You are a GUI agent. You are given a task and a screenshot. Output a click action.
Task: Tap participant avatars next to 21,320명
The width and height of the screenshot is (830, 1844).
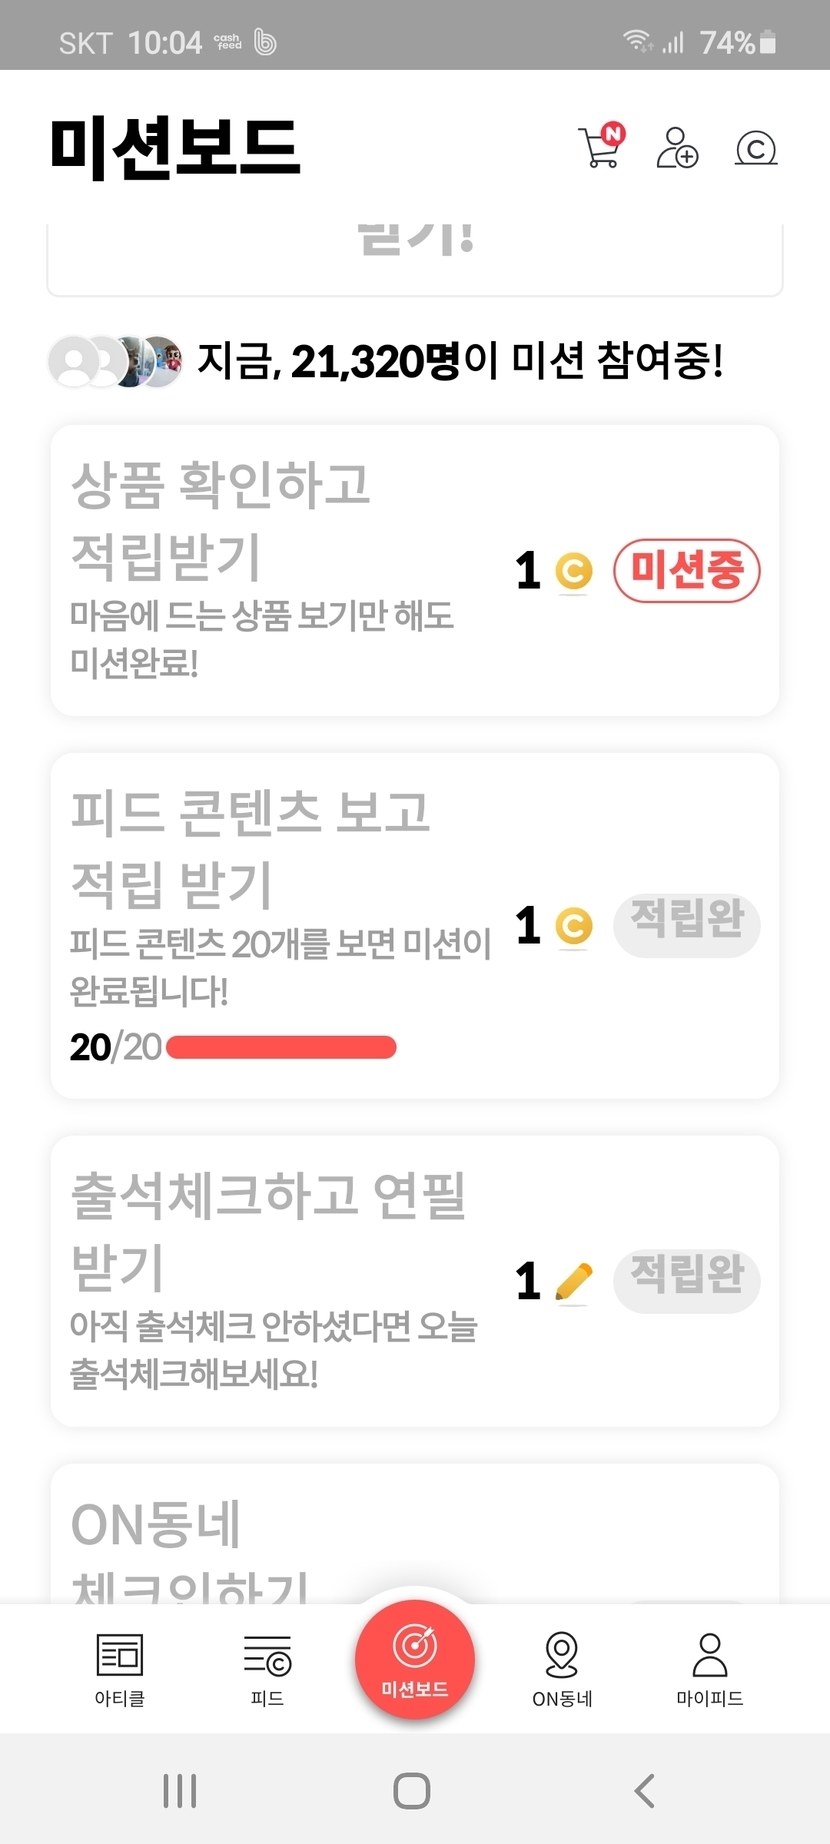116,361
